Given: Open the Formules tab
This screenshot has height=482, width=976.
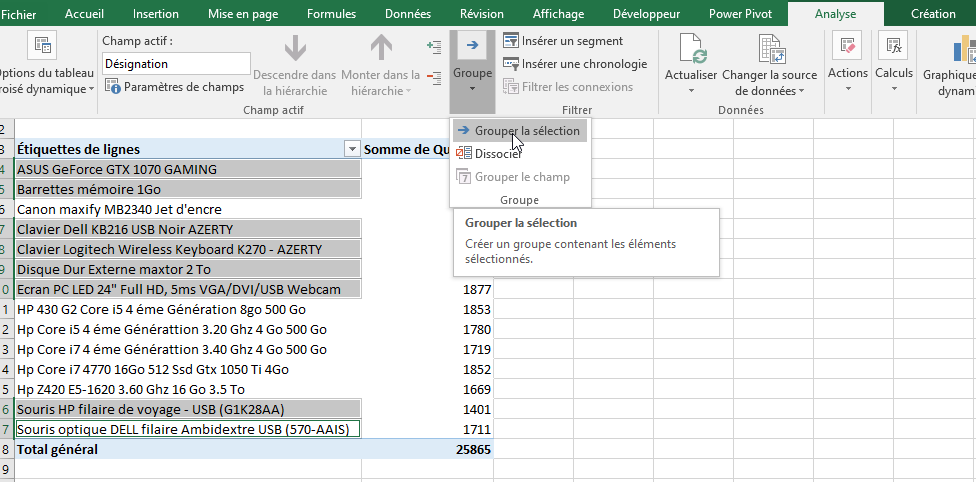Looking at the screenshot, I should point(332,14).
